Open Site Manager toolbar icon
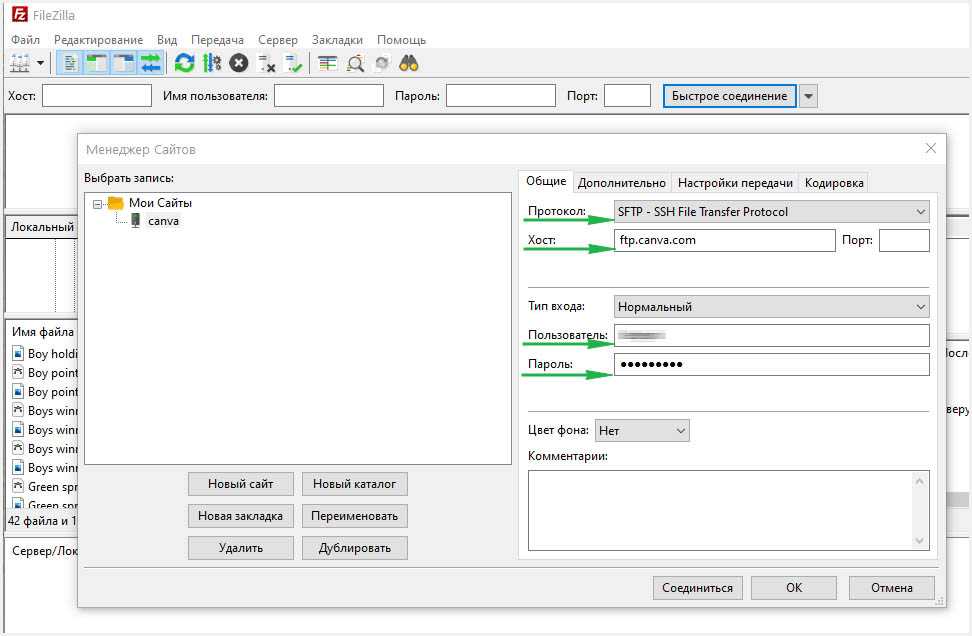 point(20,63)
